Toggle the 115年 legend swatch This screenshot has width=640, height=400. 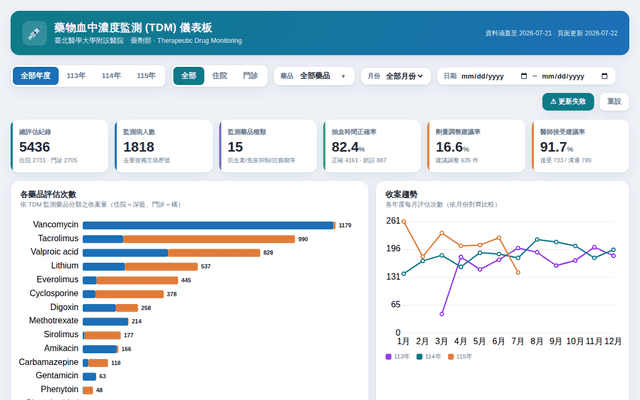pos(451,357)
